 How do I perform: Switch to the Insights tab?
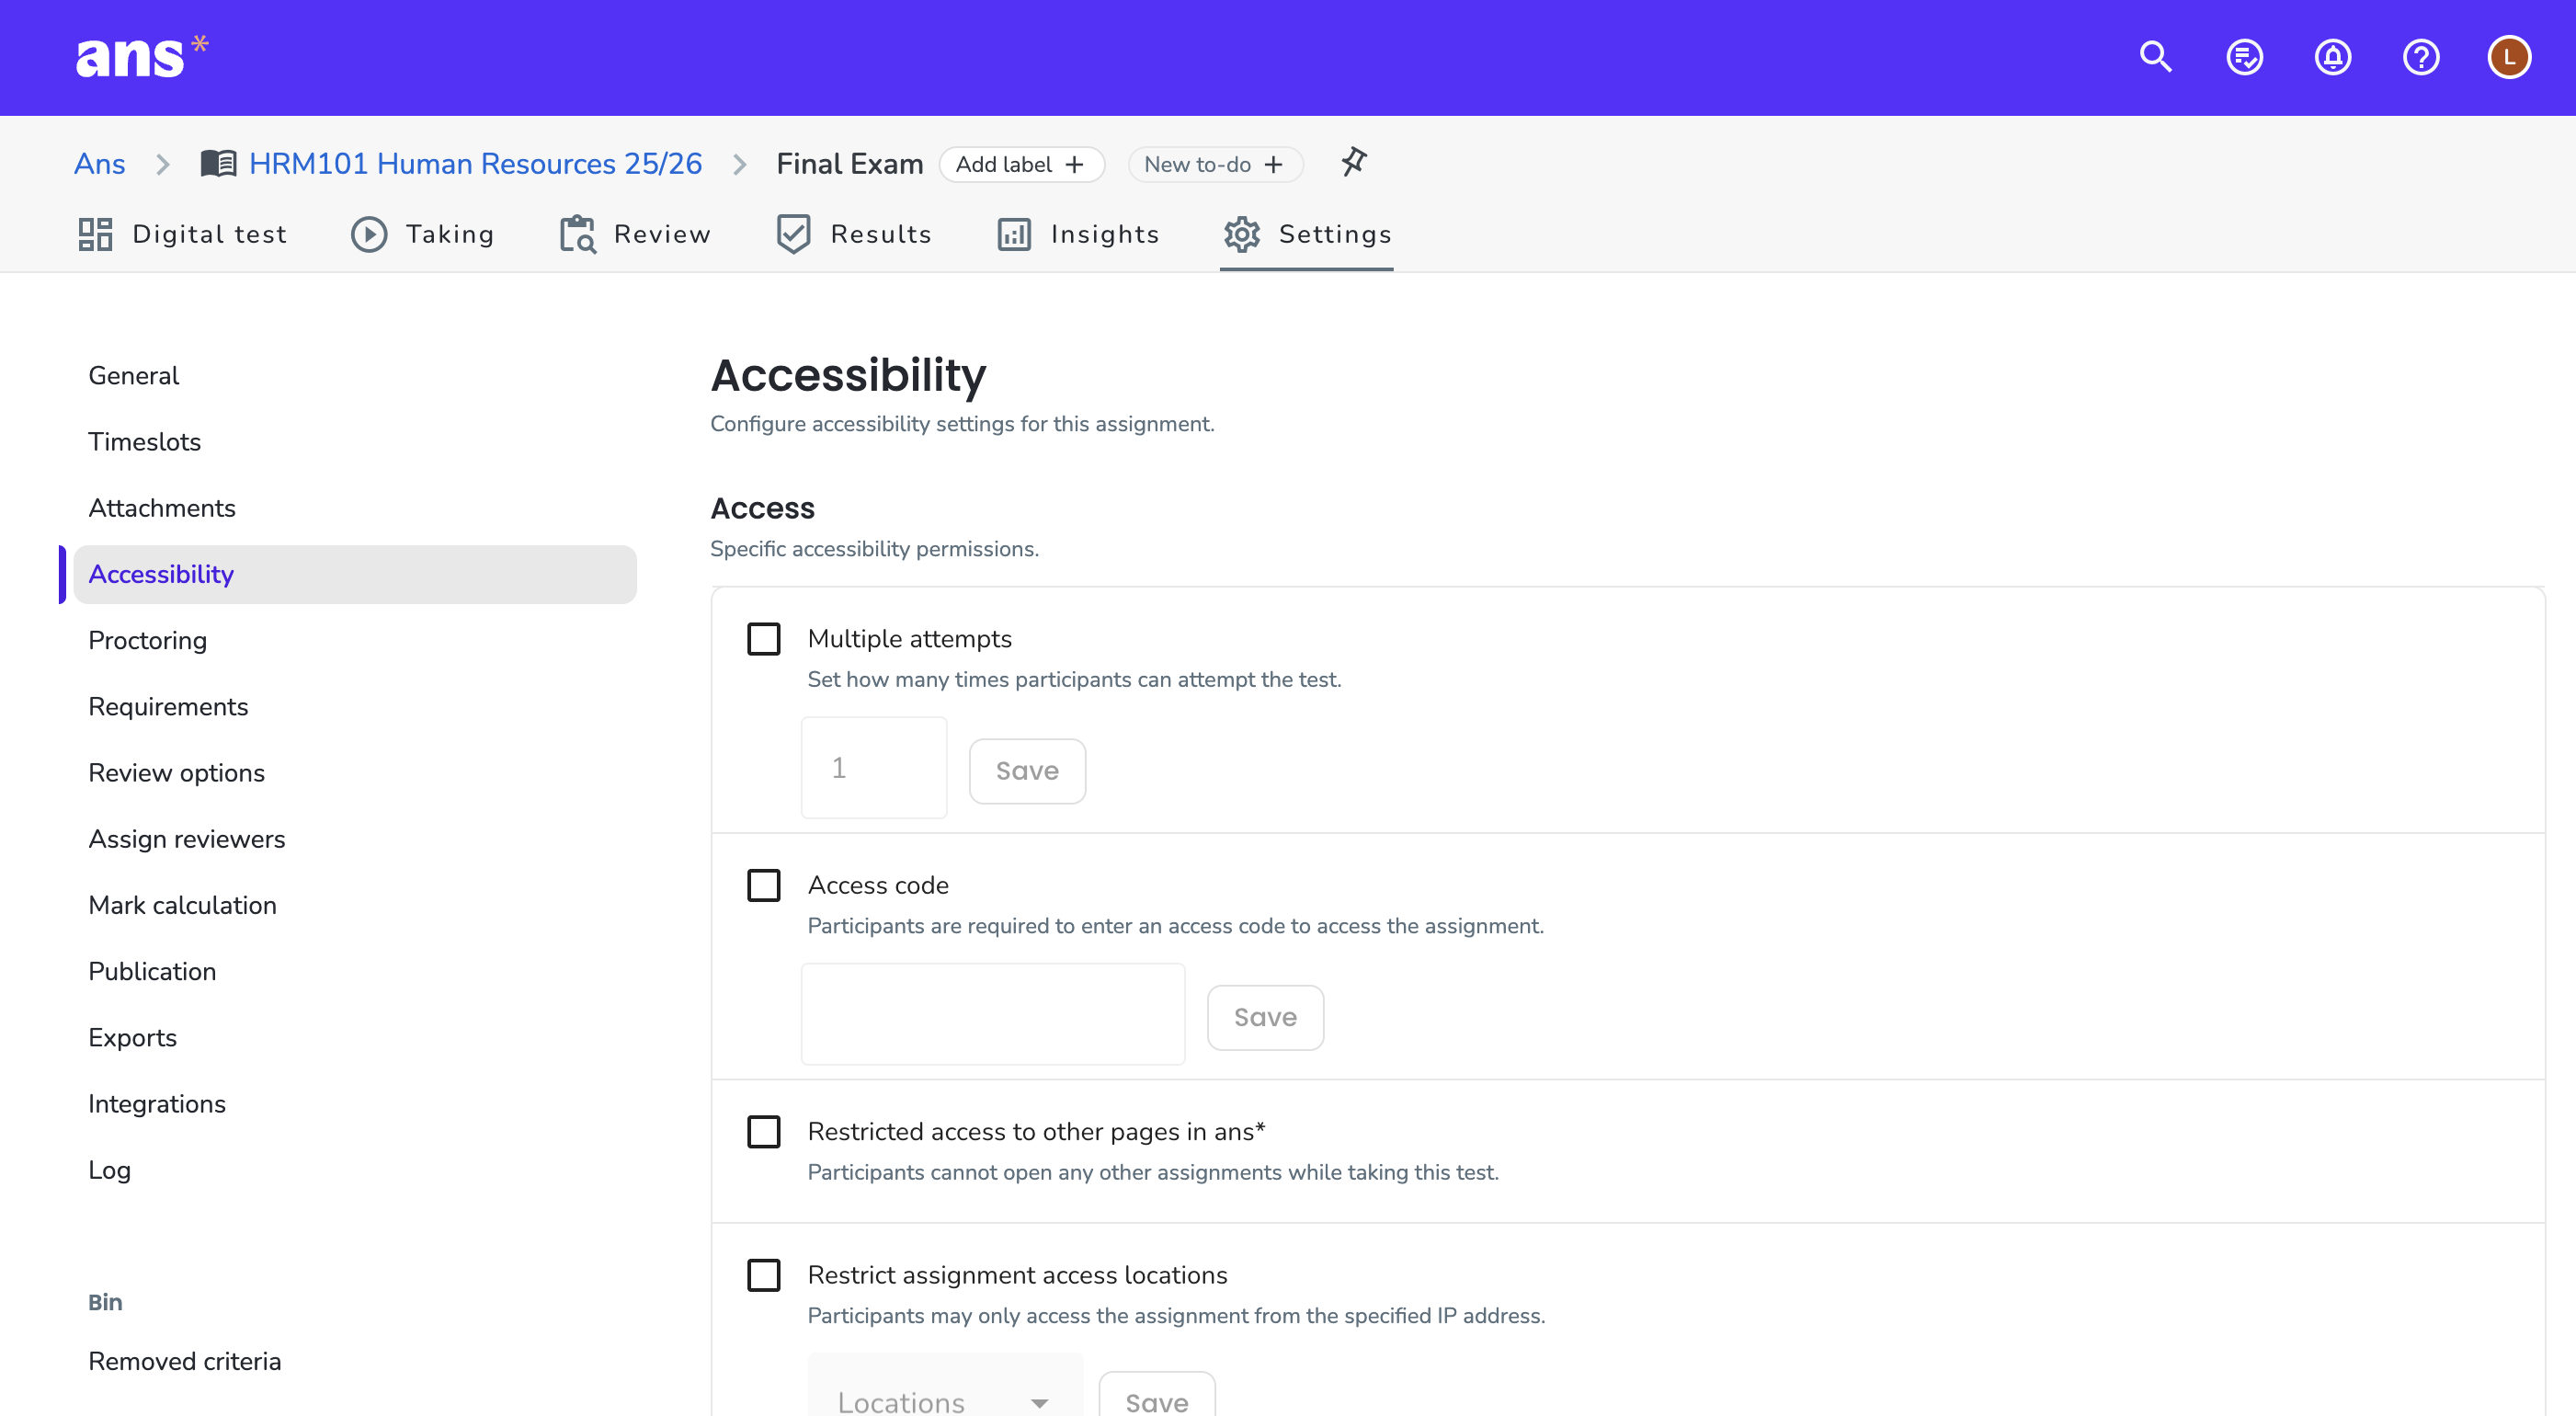1078,234
